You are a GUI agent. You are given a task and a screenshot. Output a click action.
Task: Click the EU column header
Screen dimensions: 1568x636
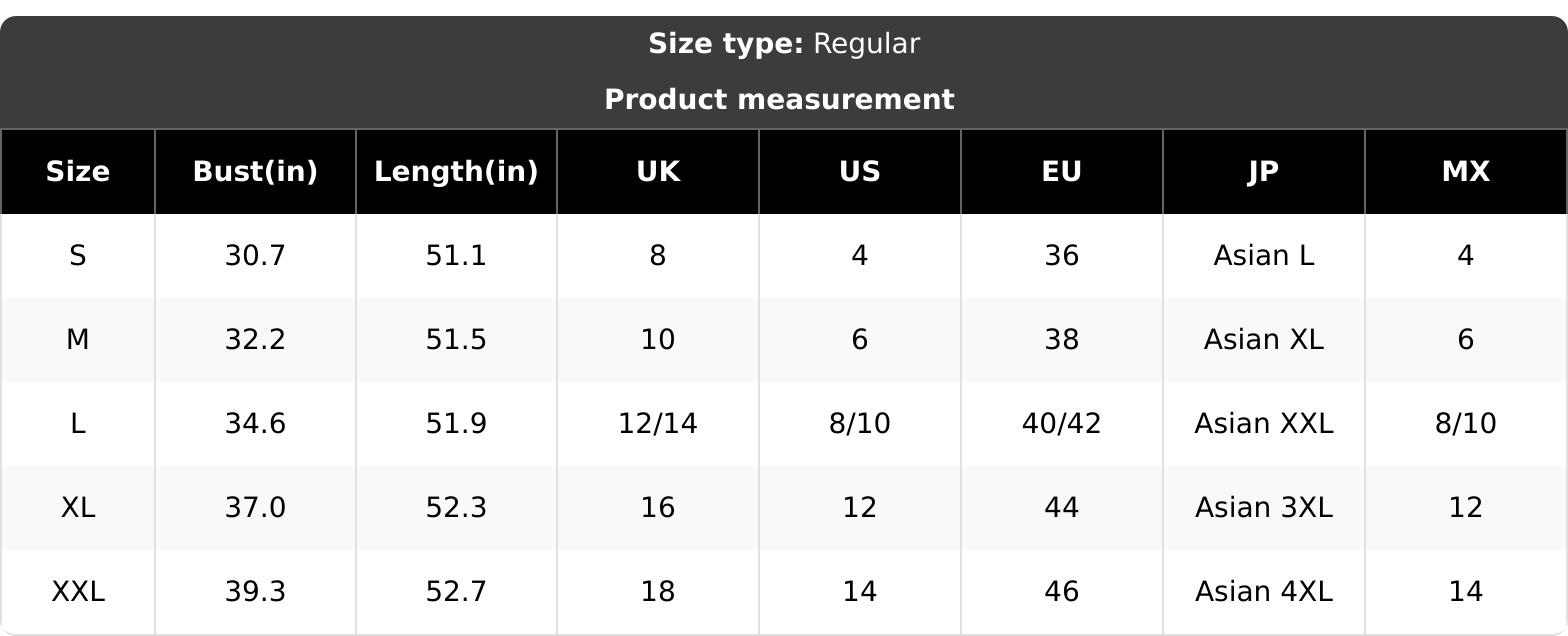1062,172
